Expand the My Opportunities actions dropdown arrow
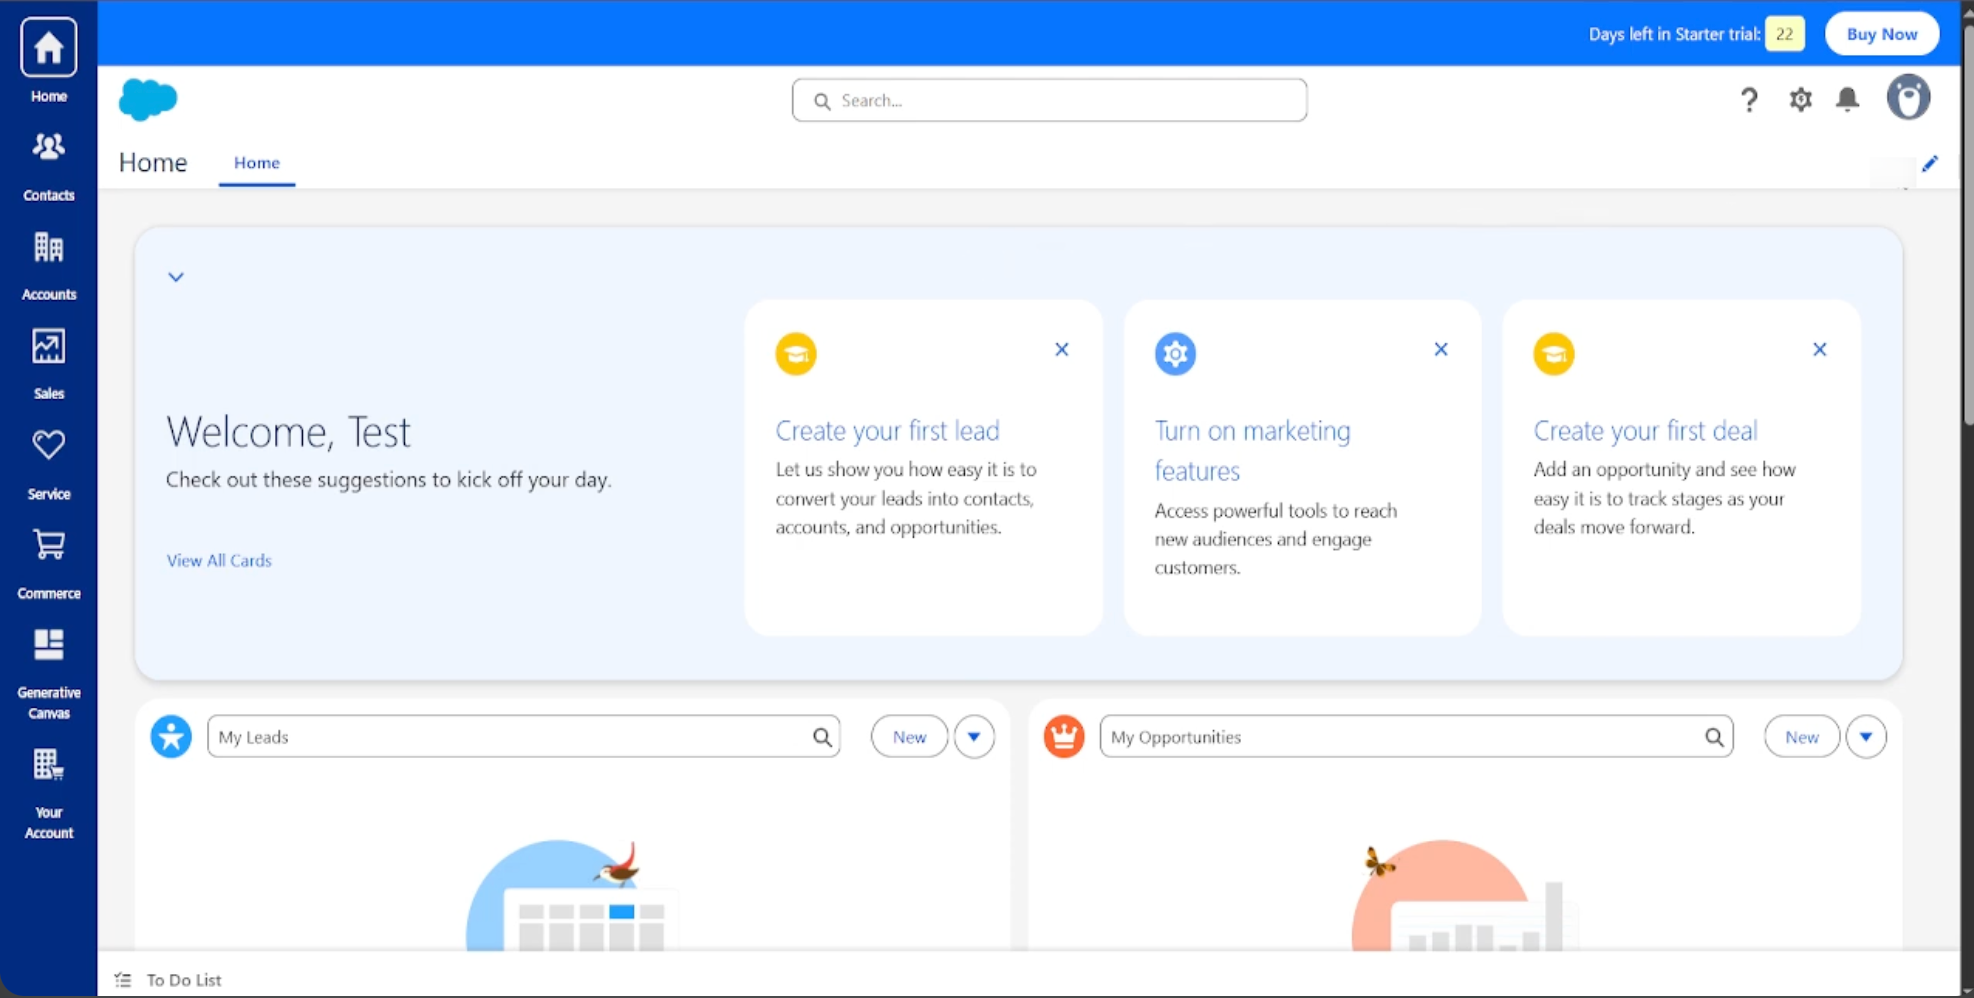 coord(1866,737)
